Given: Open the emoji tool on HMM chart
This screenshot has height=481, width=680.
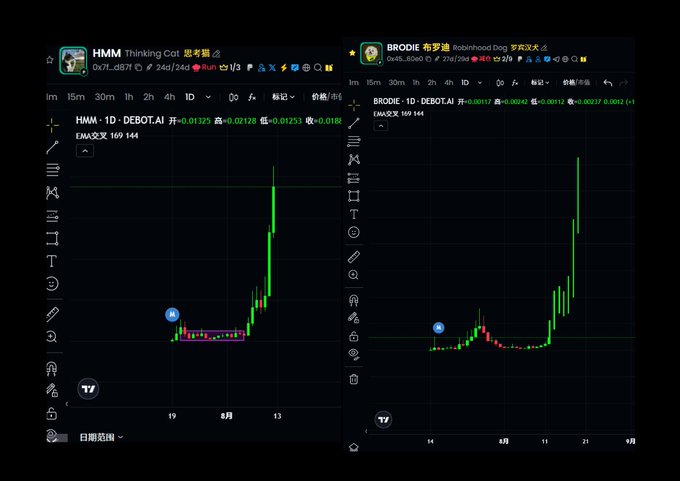Looking at the screenshot, I should pyautogui.click(x=52, y=284).
